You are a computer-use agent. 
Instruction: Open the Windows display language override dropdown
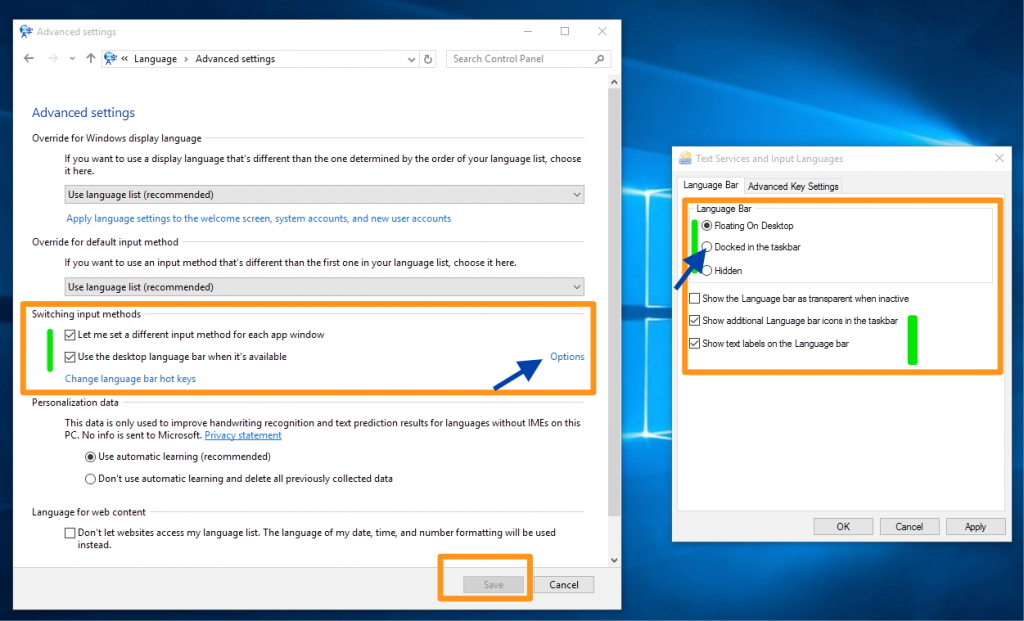click(324, 195)
